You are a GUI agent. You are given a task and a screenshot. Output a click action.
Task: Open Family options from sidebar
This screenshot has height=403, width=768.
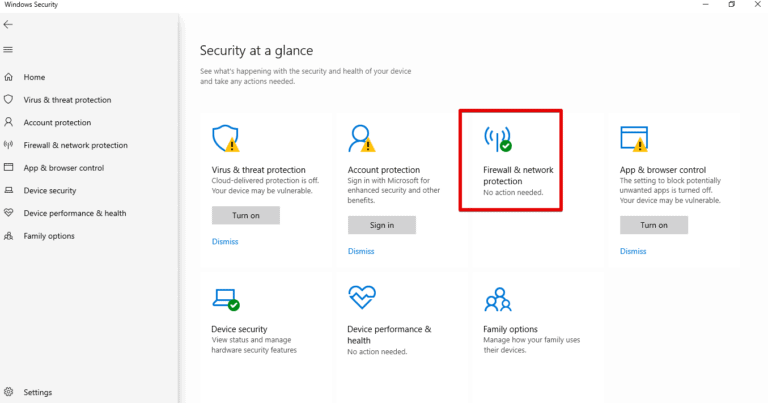pyautogui.click(x=49, y=236)
